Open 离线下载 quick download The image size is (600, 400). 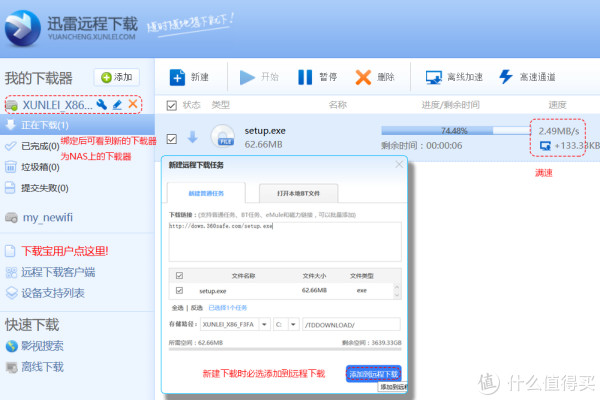[42, 367]
